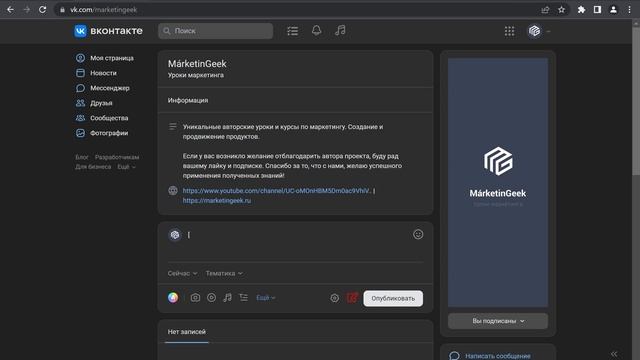
Task: Open the colorful poster background picker
Action: tap(173, 298)
